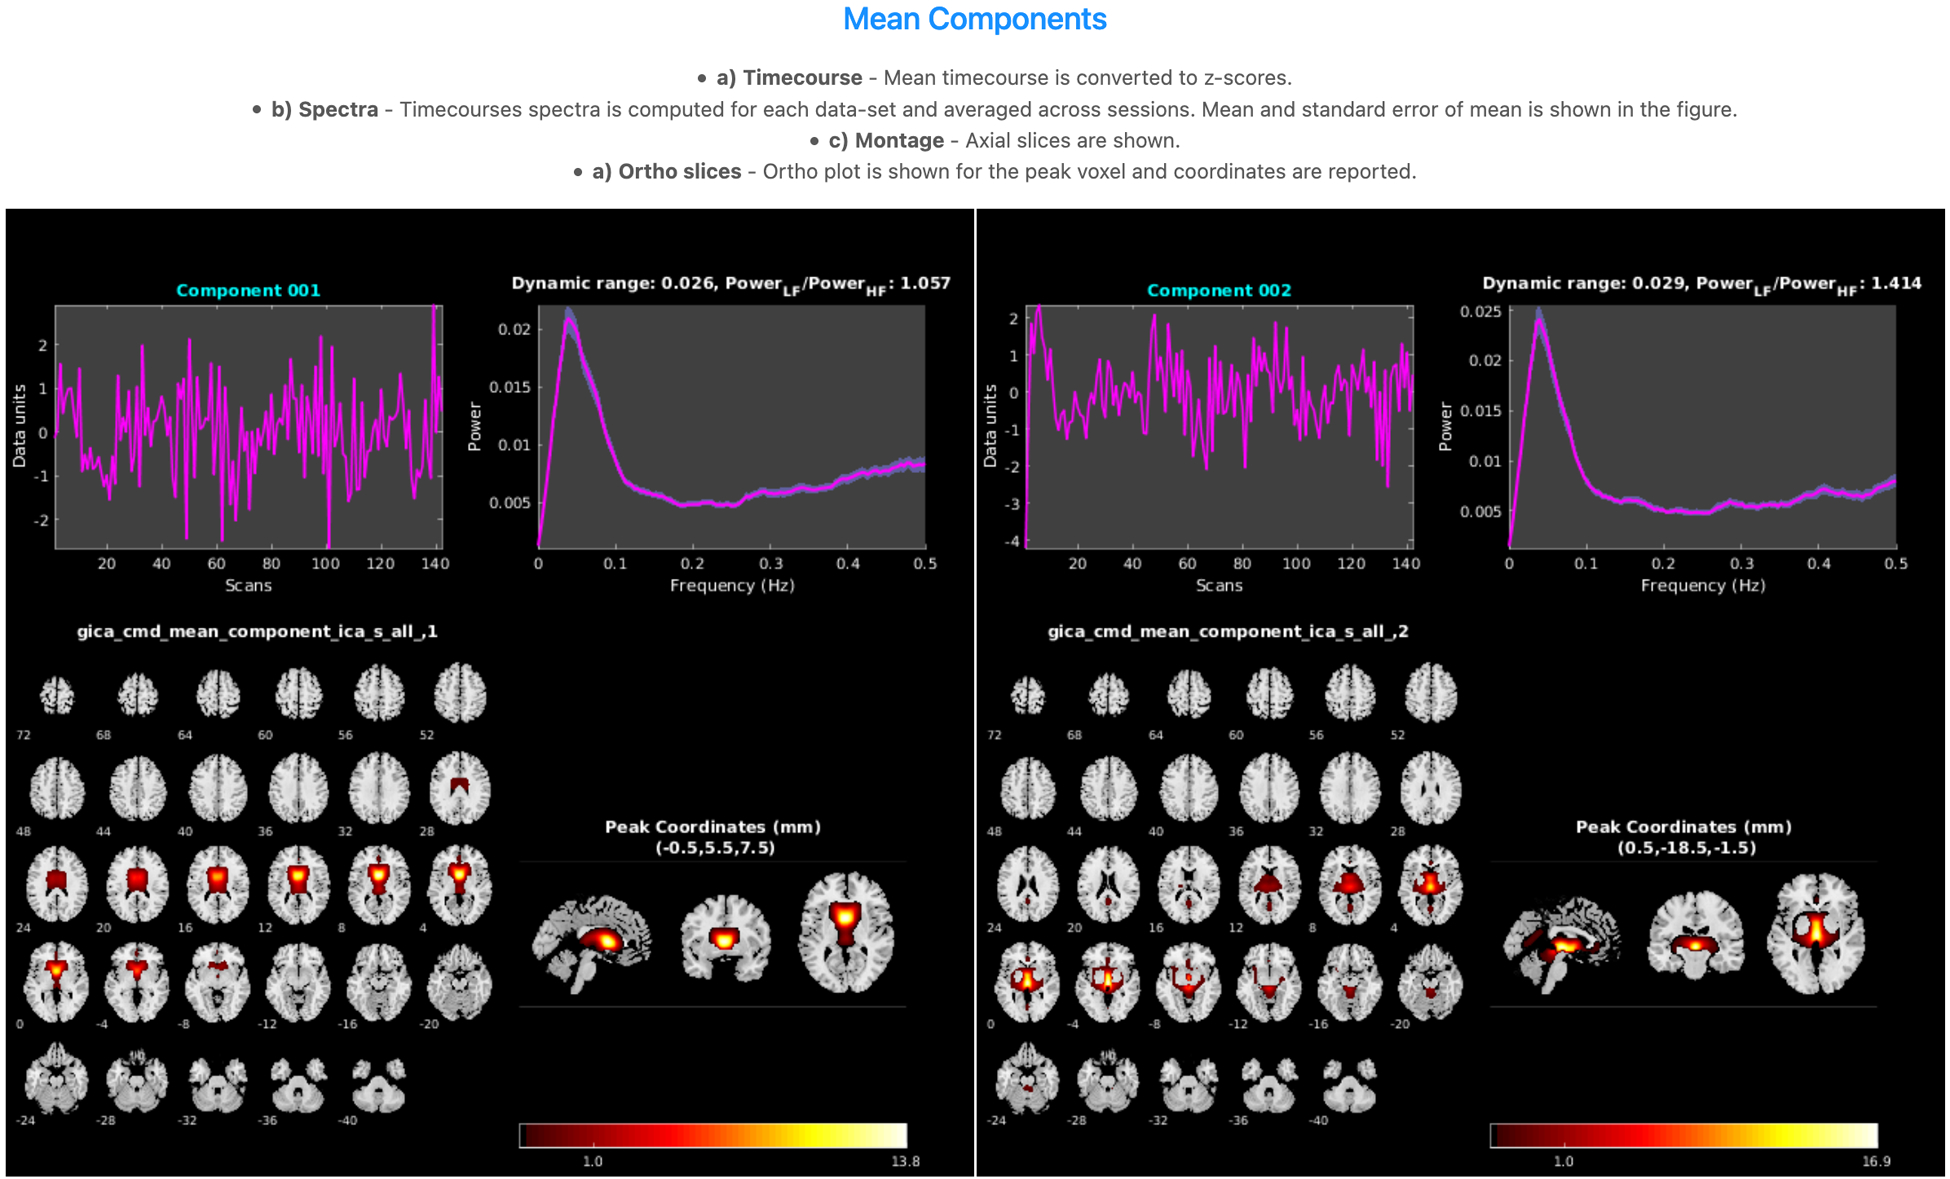Select the Ortho slices bullet description

pyautogui.click(x=1004, y=172)
